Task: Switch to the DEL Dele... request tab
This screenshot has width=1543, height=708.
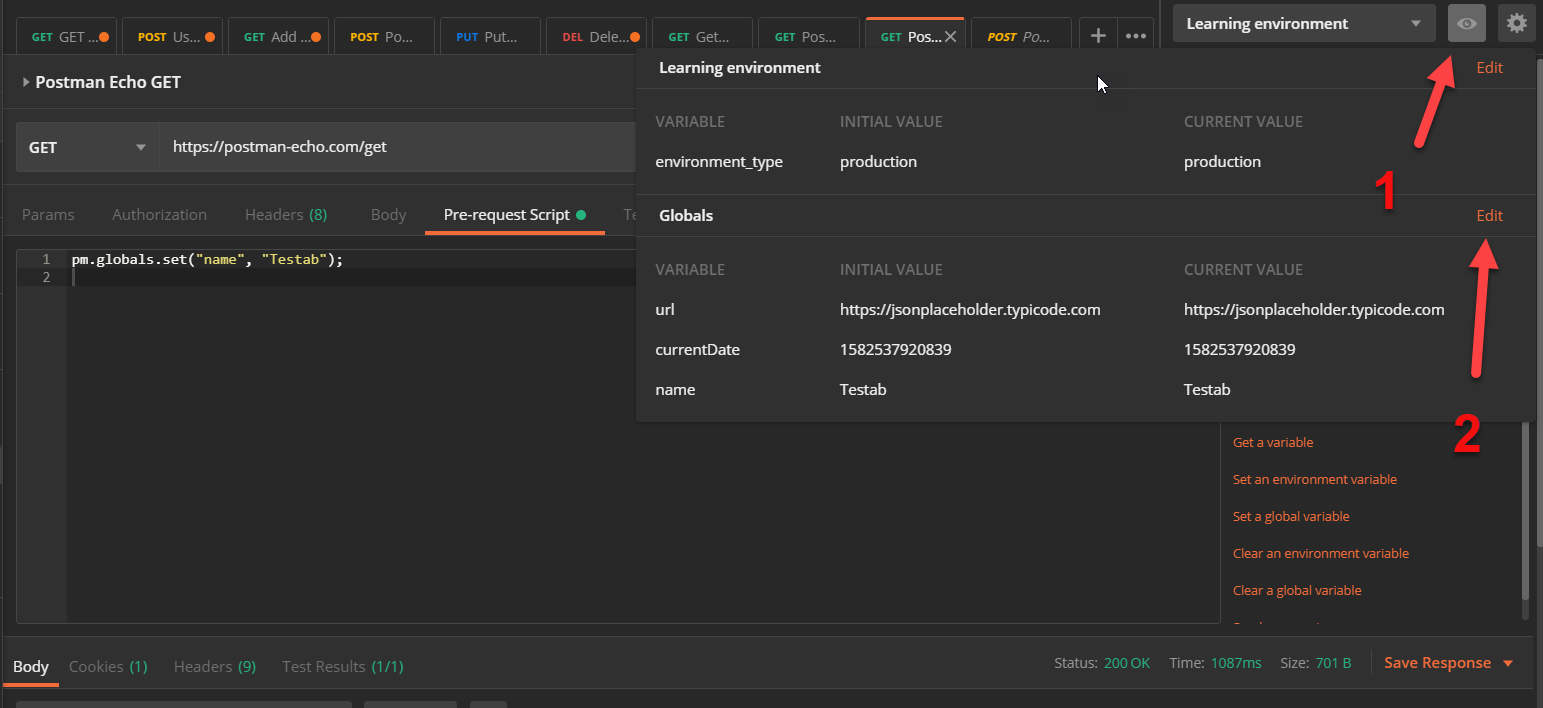Action: point(597,37)
